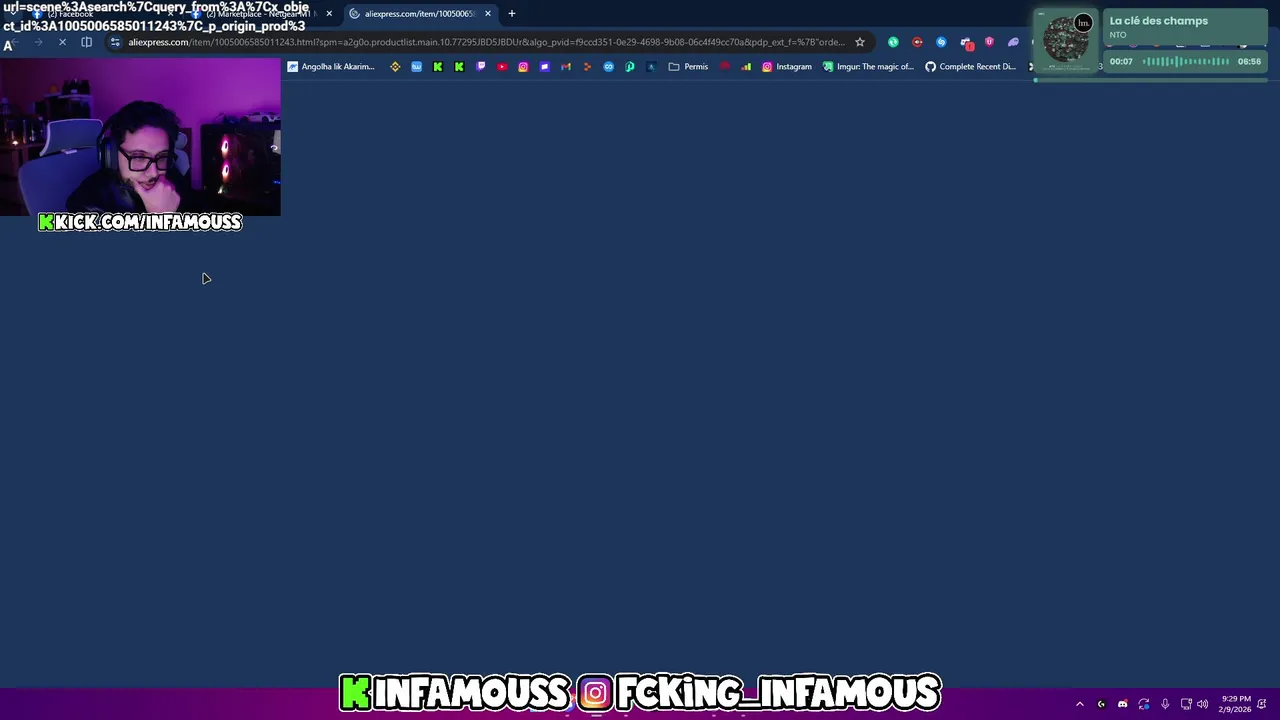Show hidden system tray icons
The width and height of the screenshot is (1280, 720).
pyautogui.click(x=1079, y=704)
